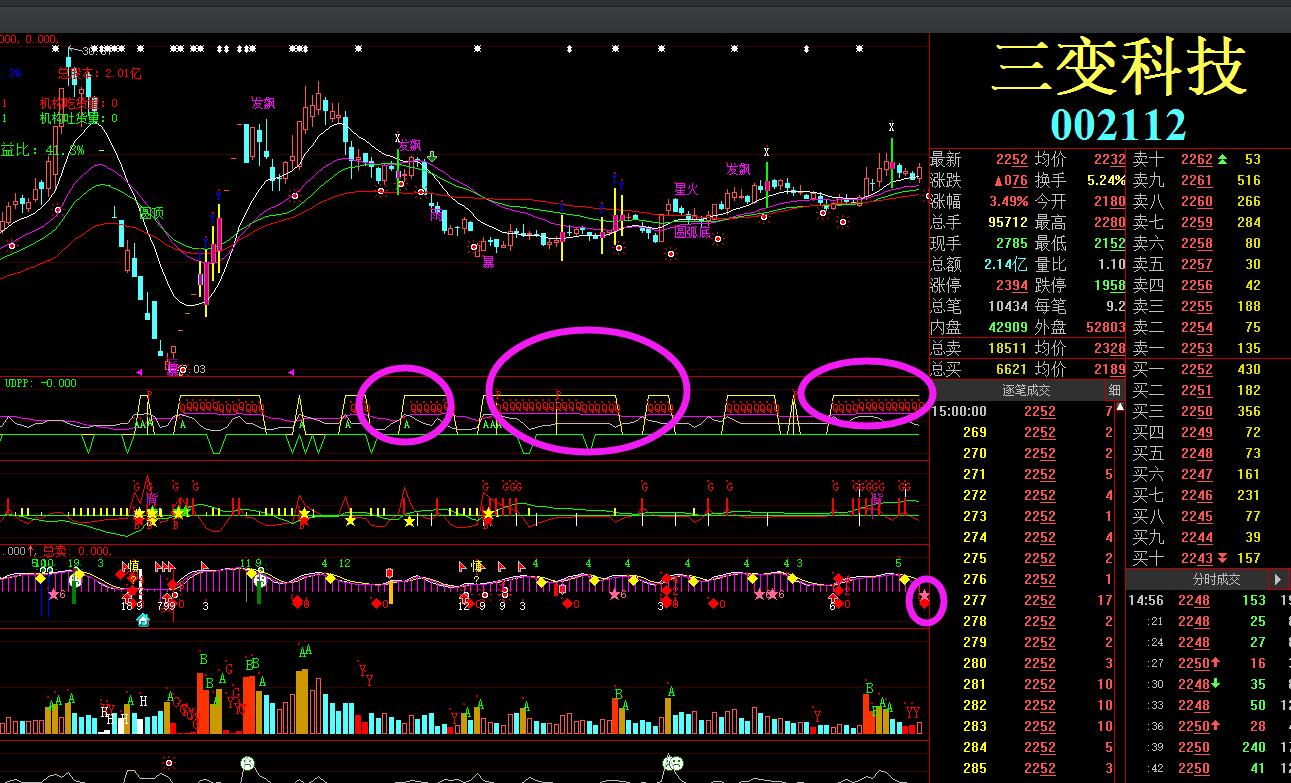Click the 买九 price 2244
Screen dimensions: 1291x783
point(1197,537)
